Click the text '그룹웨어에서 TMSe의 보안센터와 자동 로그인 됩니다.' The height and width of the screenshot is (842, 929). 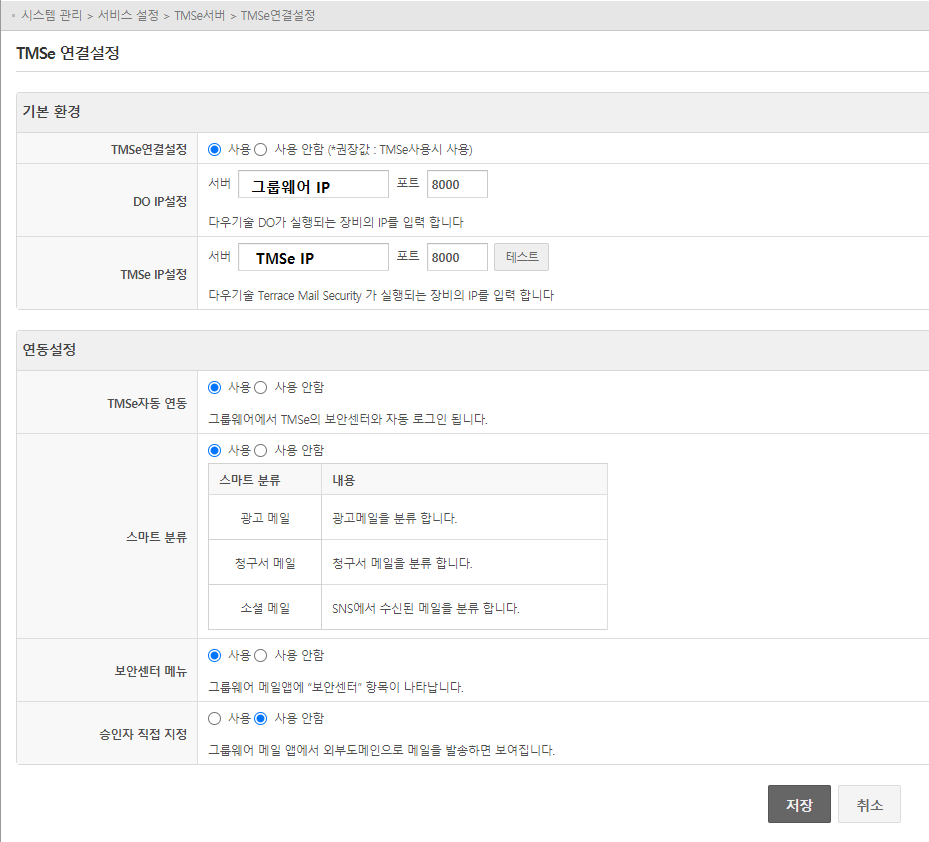point(348,419)
